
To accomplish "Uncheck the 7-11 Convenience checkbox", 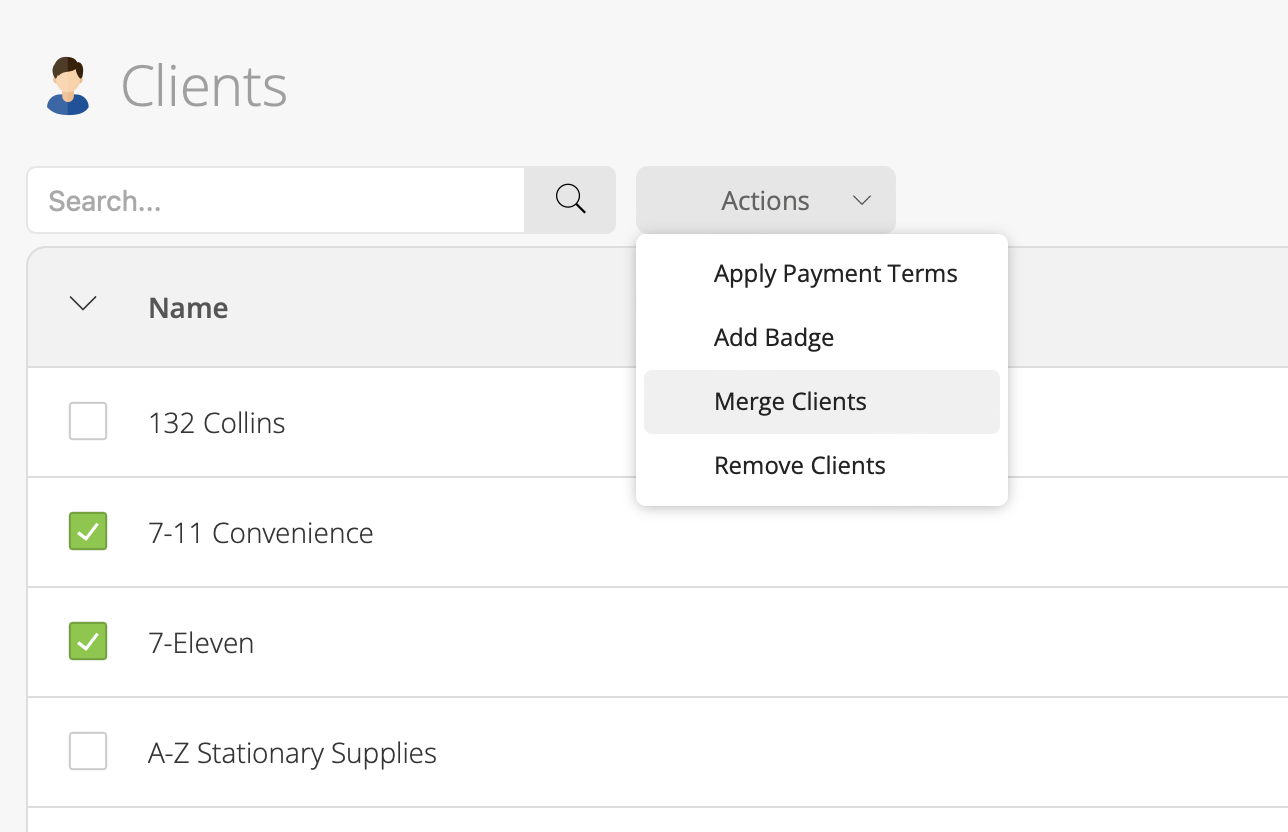I will (x=88, y=531).
